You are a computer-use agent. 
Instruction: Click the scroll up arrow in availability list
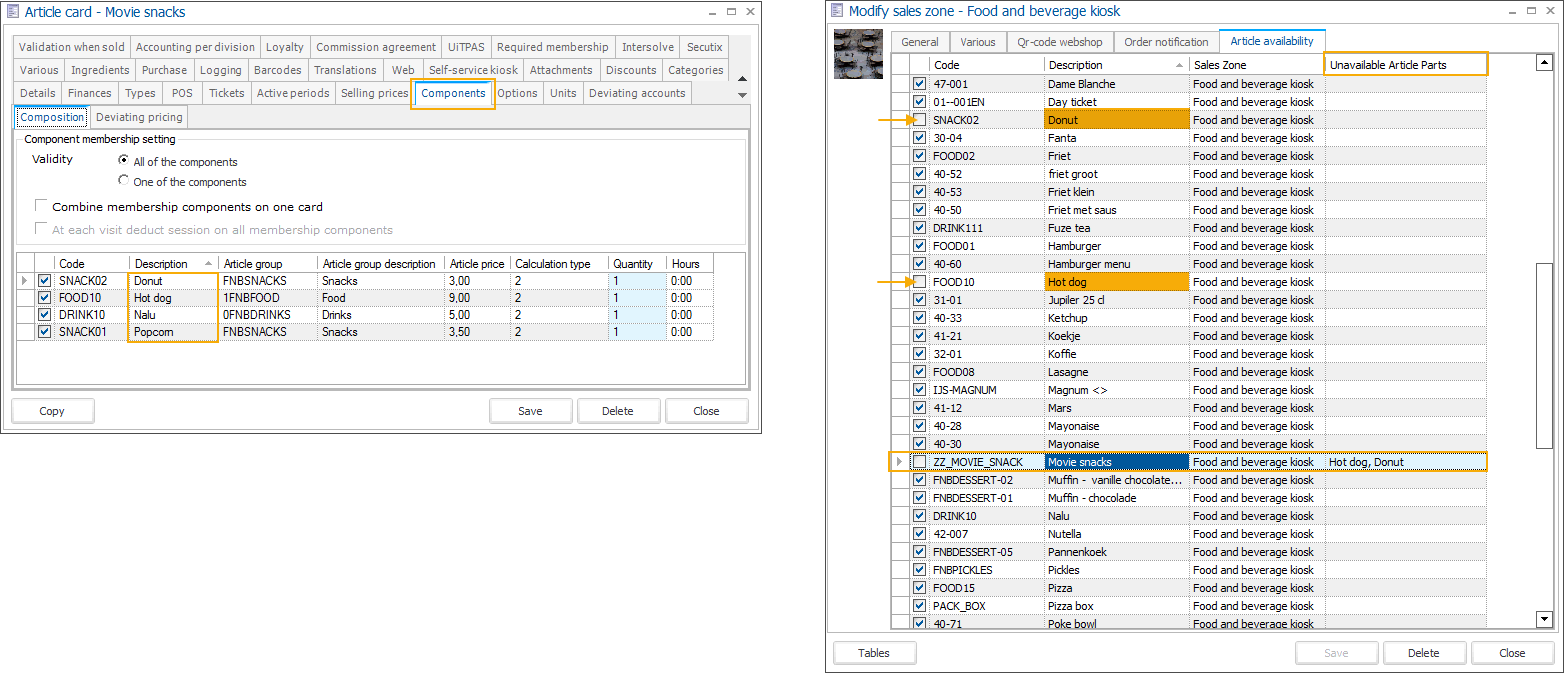1544,63
